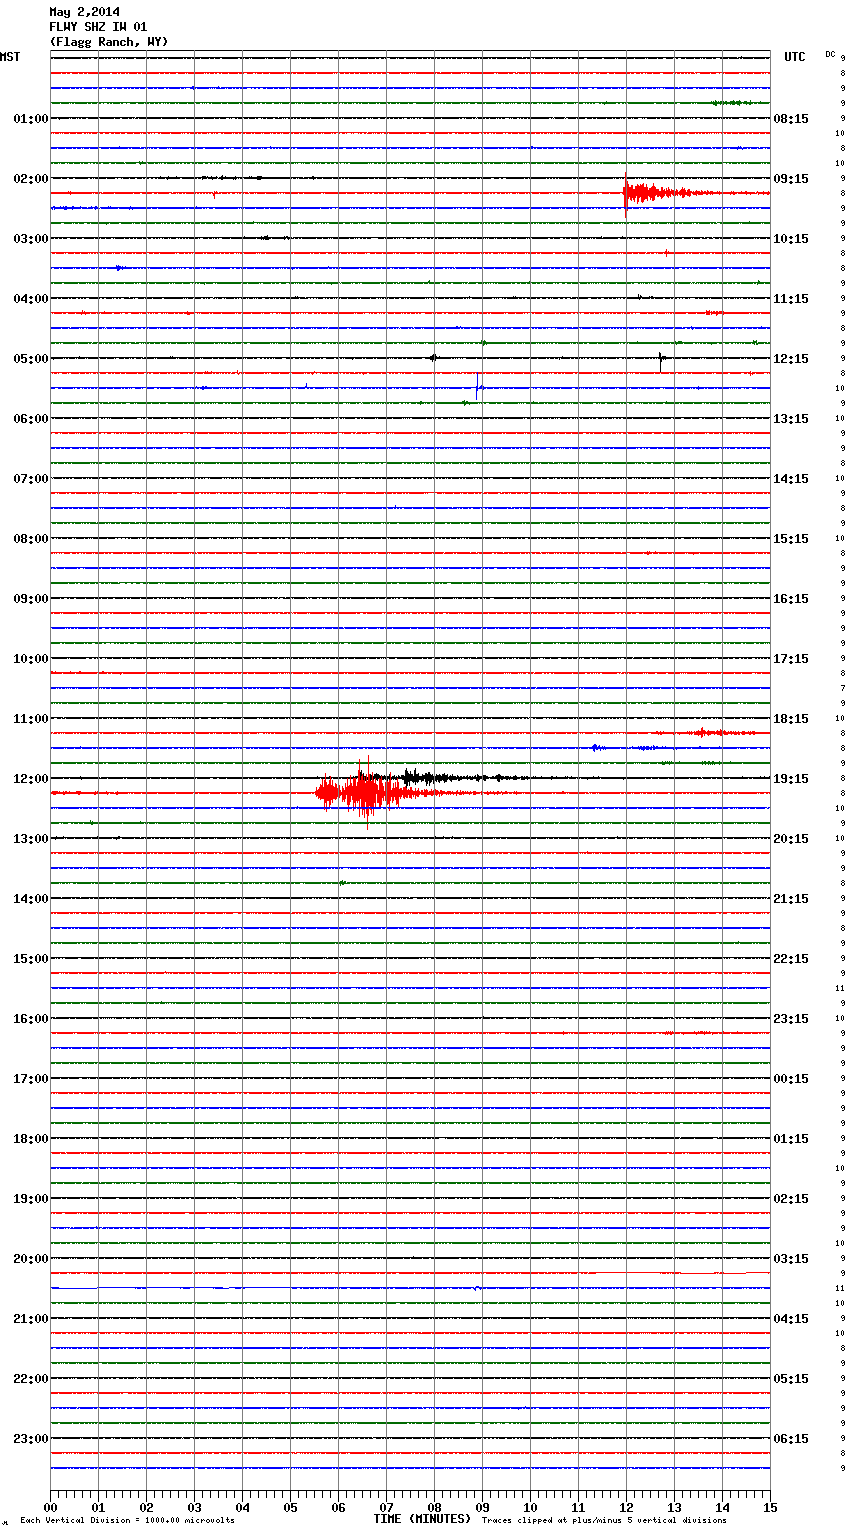Click the '(Flagg Ranch, WY)' station name

[109, 42]
